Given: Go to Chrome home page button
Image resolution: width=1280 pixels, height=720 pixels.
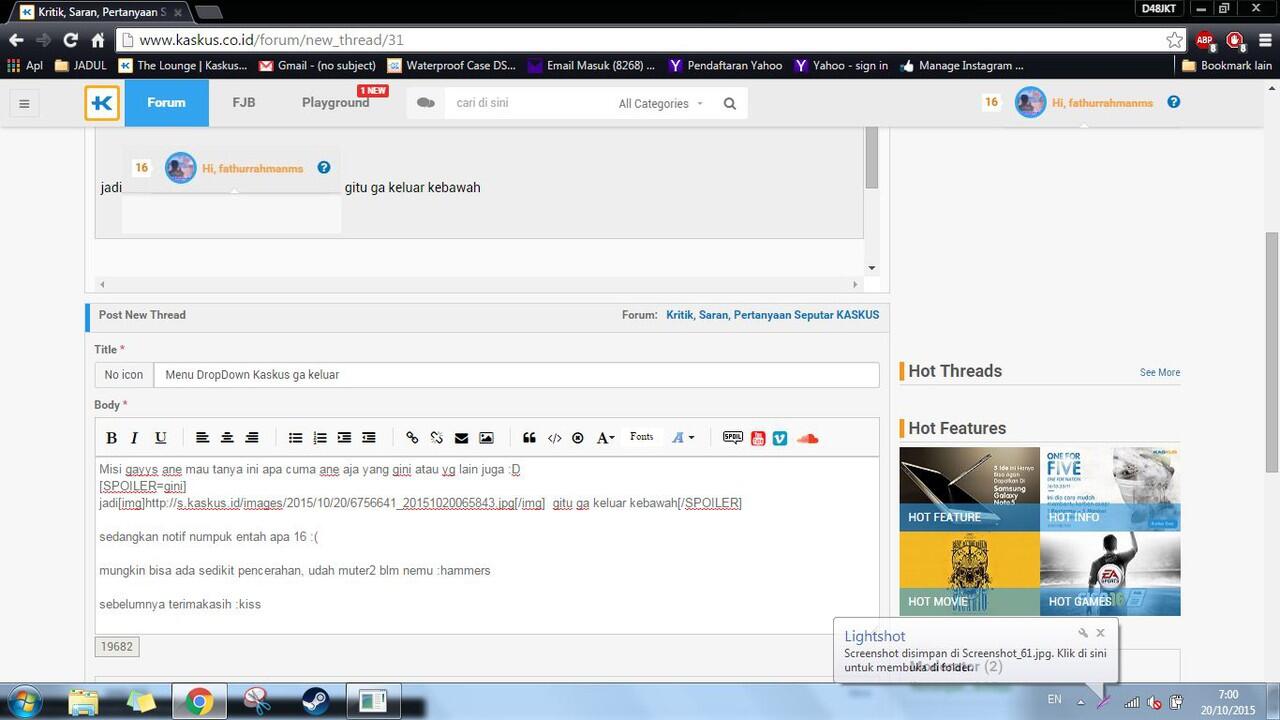Looking at the screenshot, I should point(97,40).
